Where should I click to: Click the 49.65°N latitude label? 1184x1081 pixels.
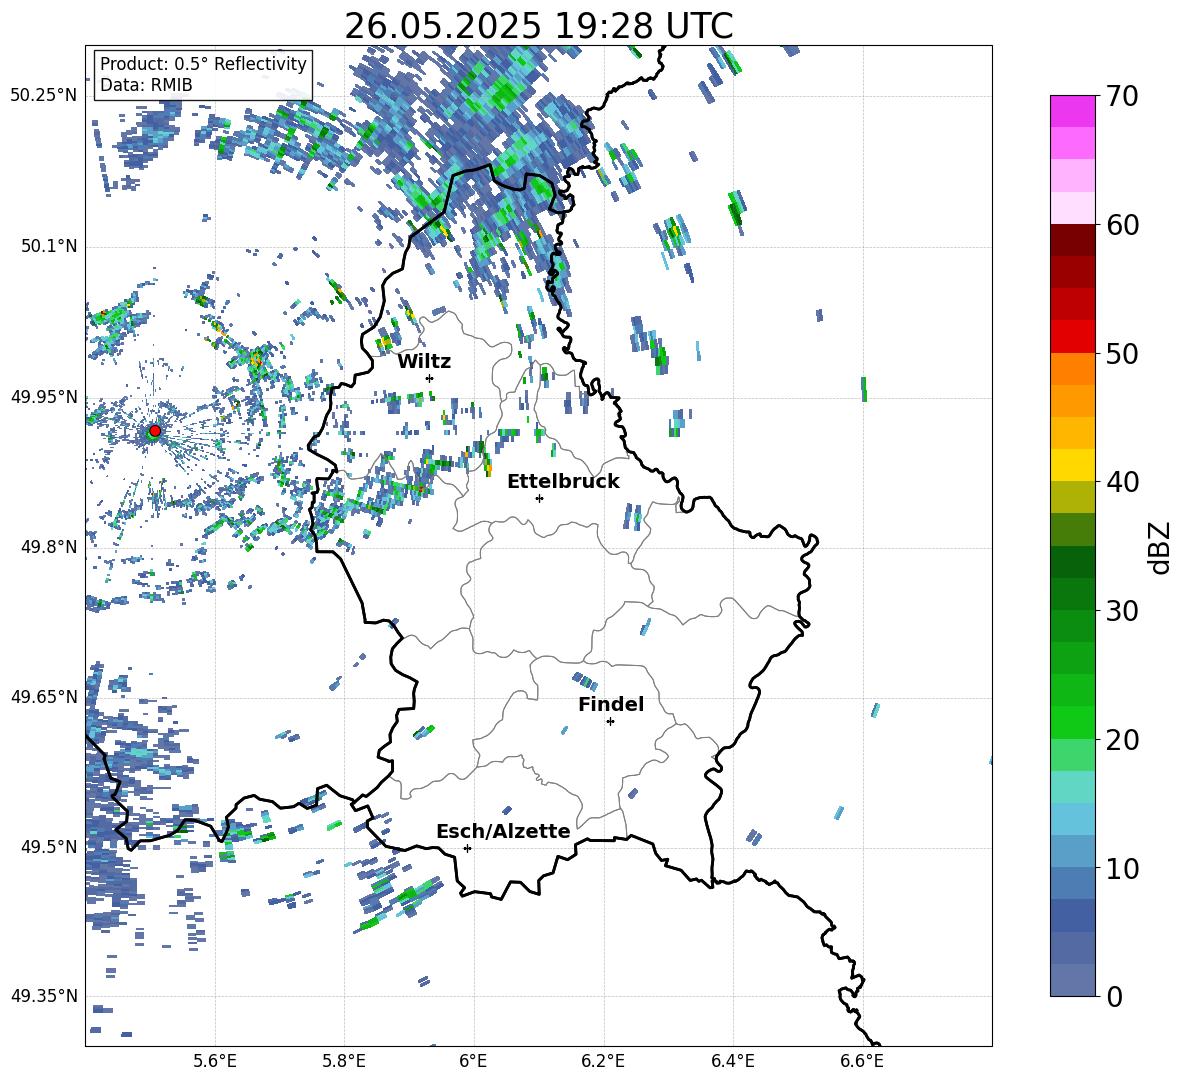point(44,696)
